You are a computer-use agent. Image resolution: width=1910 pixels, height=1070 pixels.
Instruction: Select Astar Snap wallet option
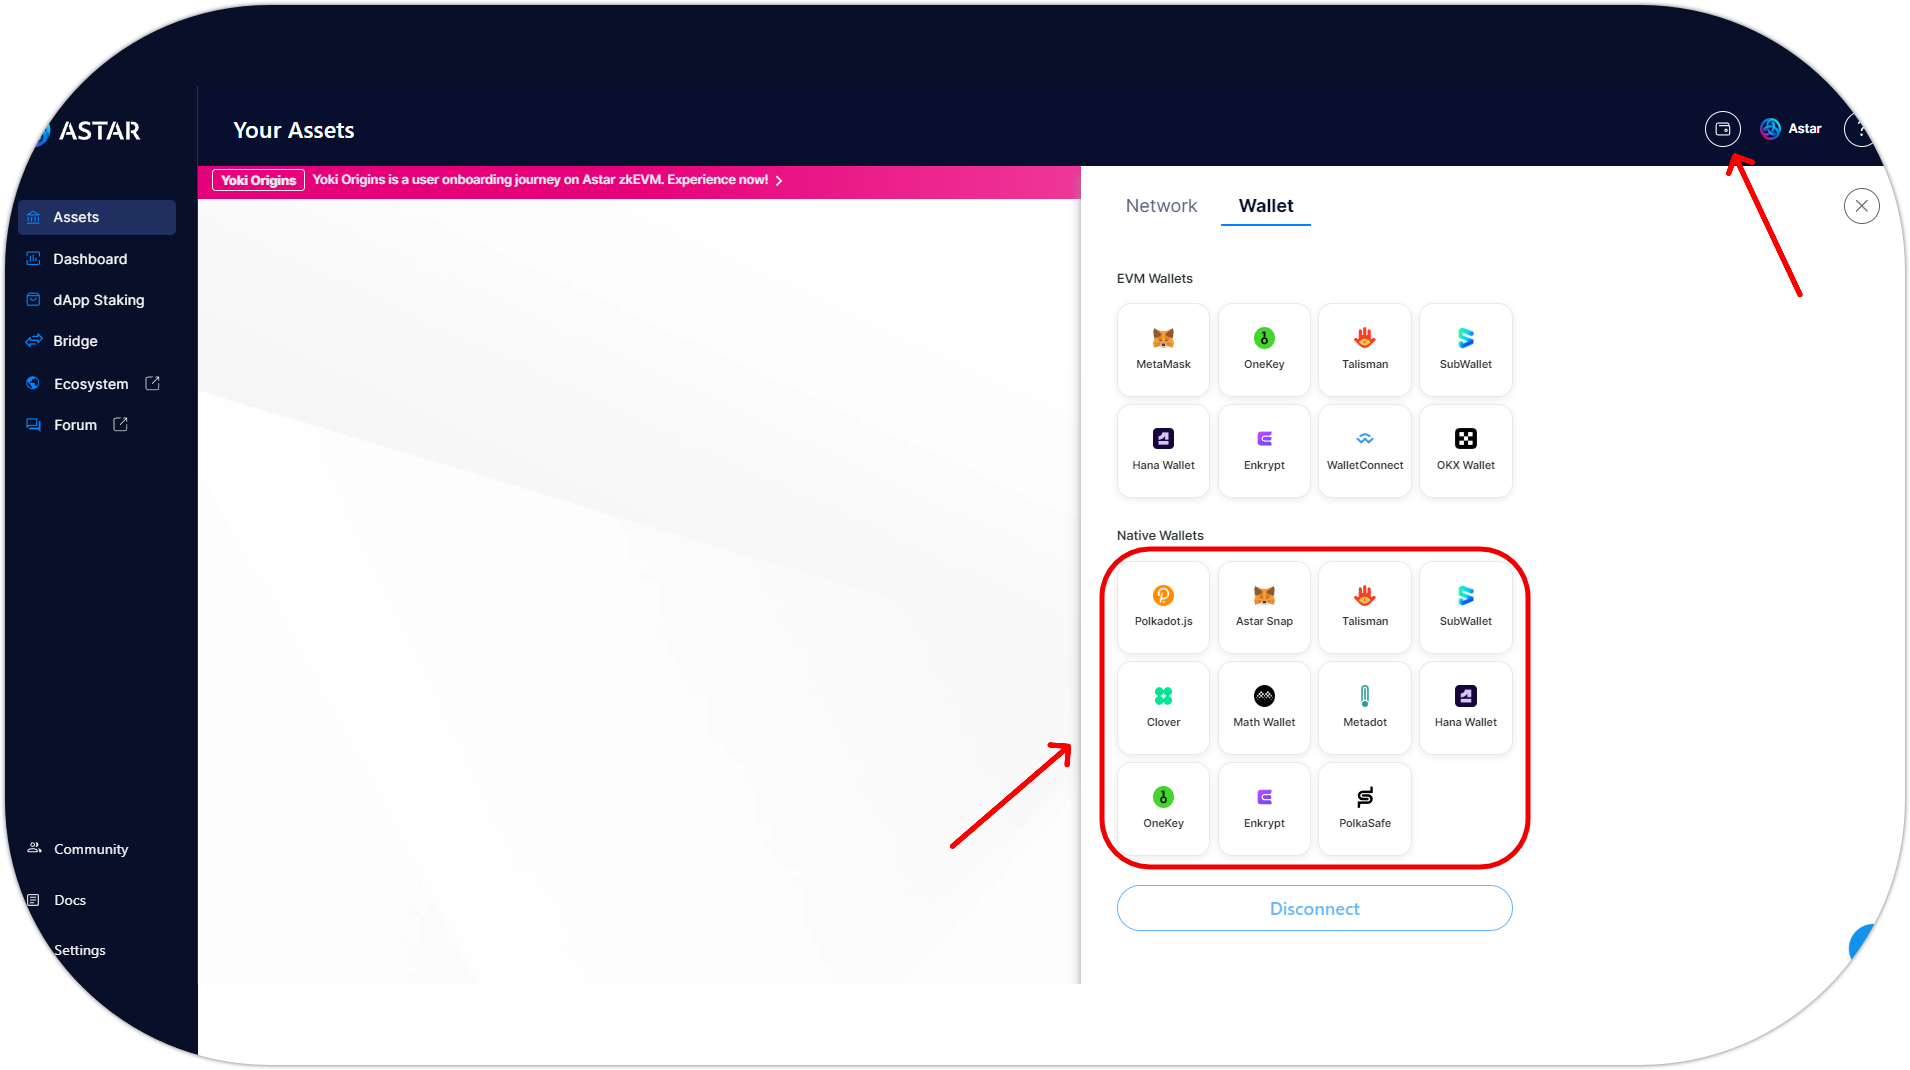(1264, 606)
